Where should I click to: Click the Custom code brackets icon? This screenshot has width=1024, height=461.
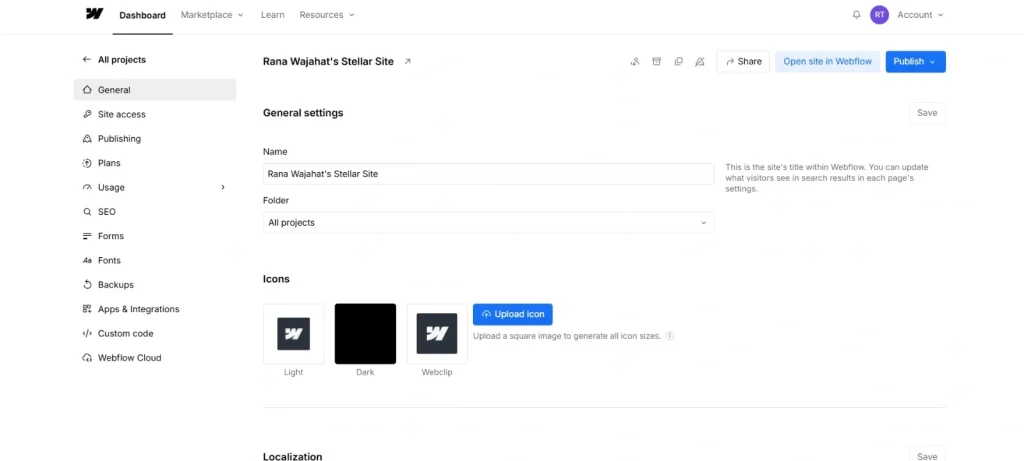(x=87, y=334)
